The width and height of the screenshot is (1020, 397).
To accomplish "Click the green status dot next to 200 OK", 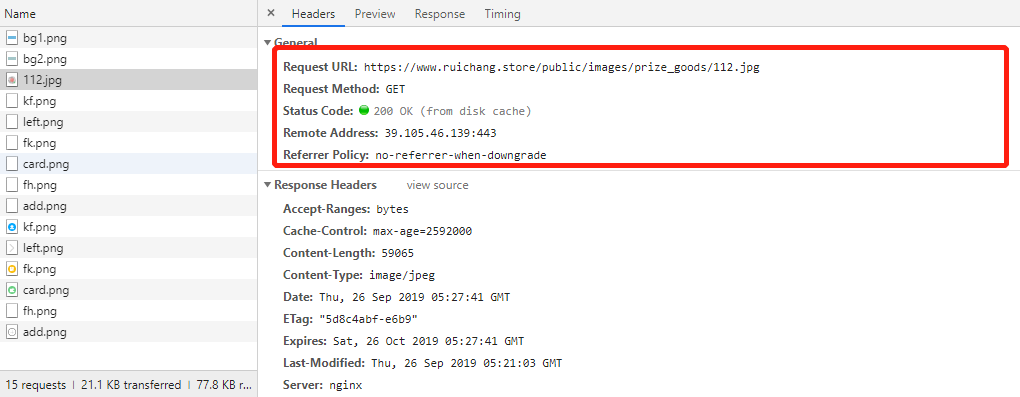I will (364, 111).
